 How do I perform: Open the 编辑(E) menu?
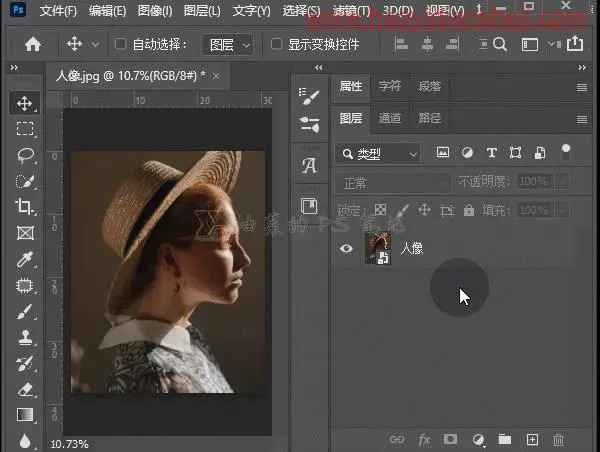[x=107, y=11]
